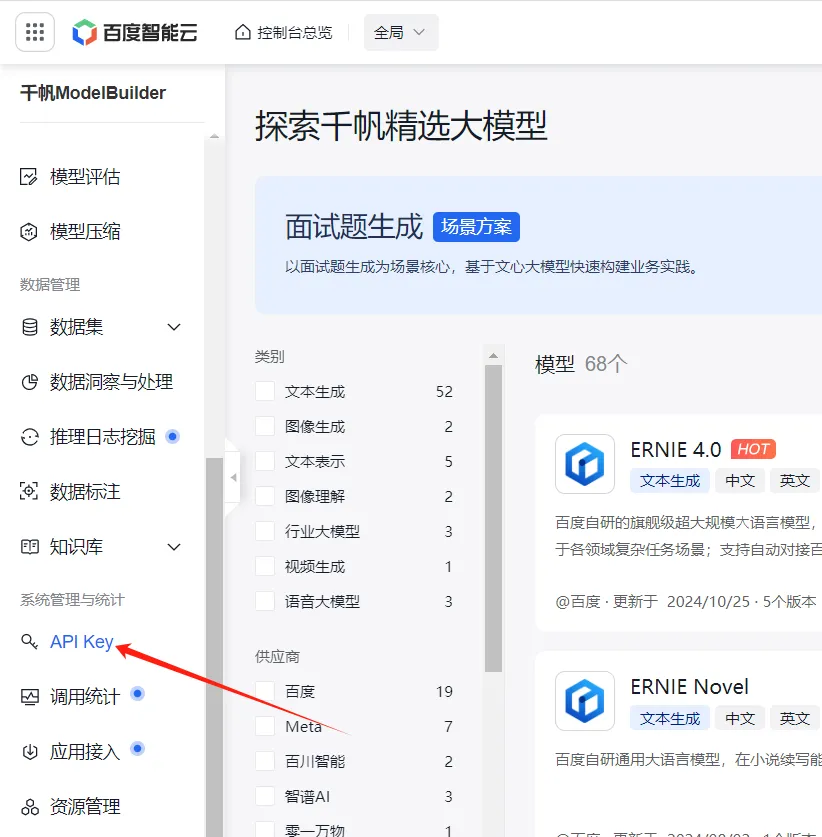Check the 语音大模型 category checkbox
The height and width of the screenshot is (837, 822).
pyautogui.click(x=265, y=601)
